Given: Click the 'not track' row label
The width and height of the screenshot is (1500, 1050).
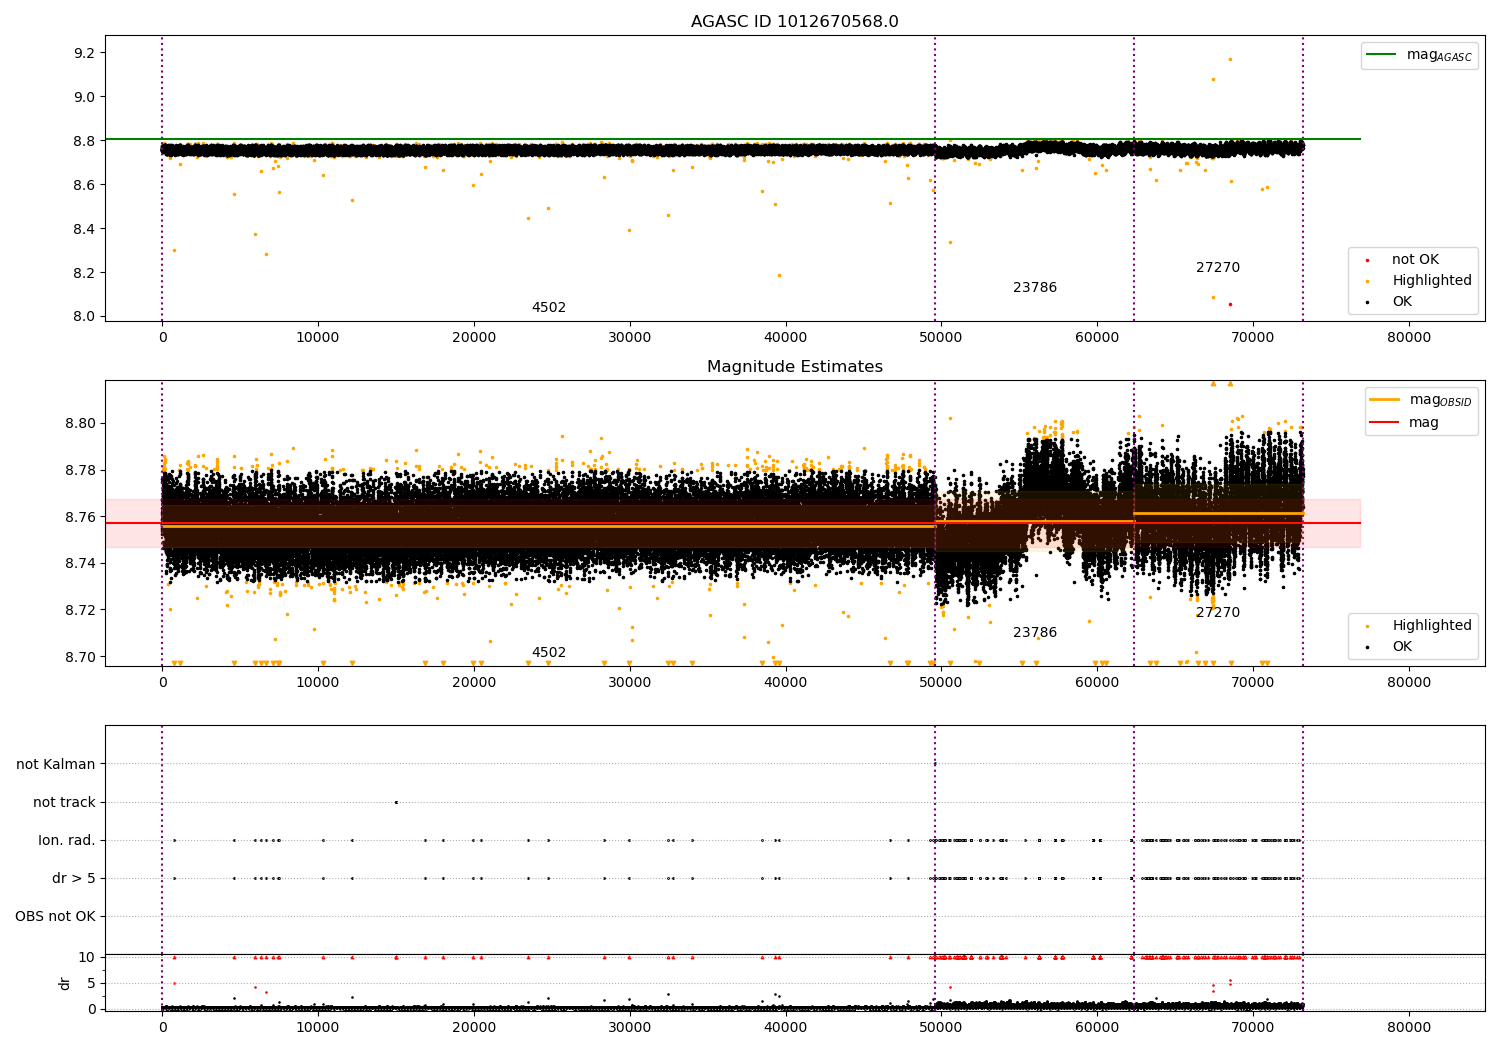Looking at the screenshot, I should (64, 803).
